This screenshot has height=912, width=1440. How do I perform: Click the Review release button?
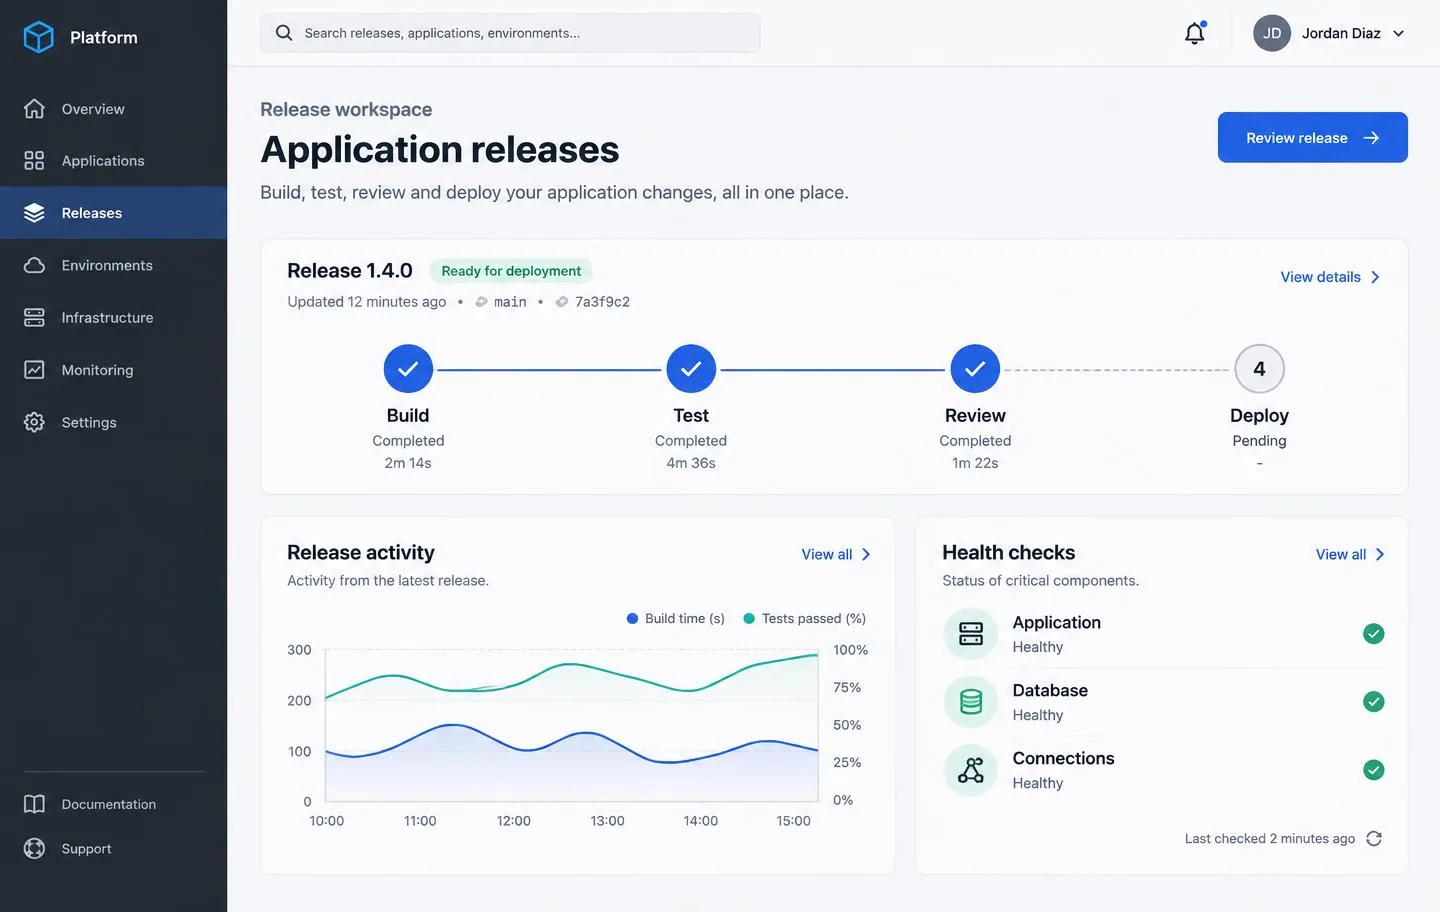point(1312,137)
